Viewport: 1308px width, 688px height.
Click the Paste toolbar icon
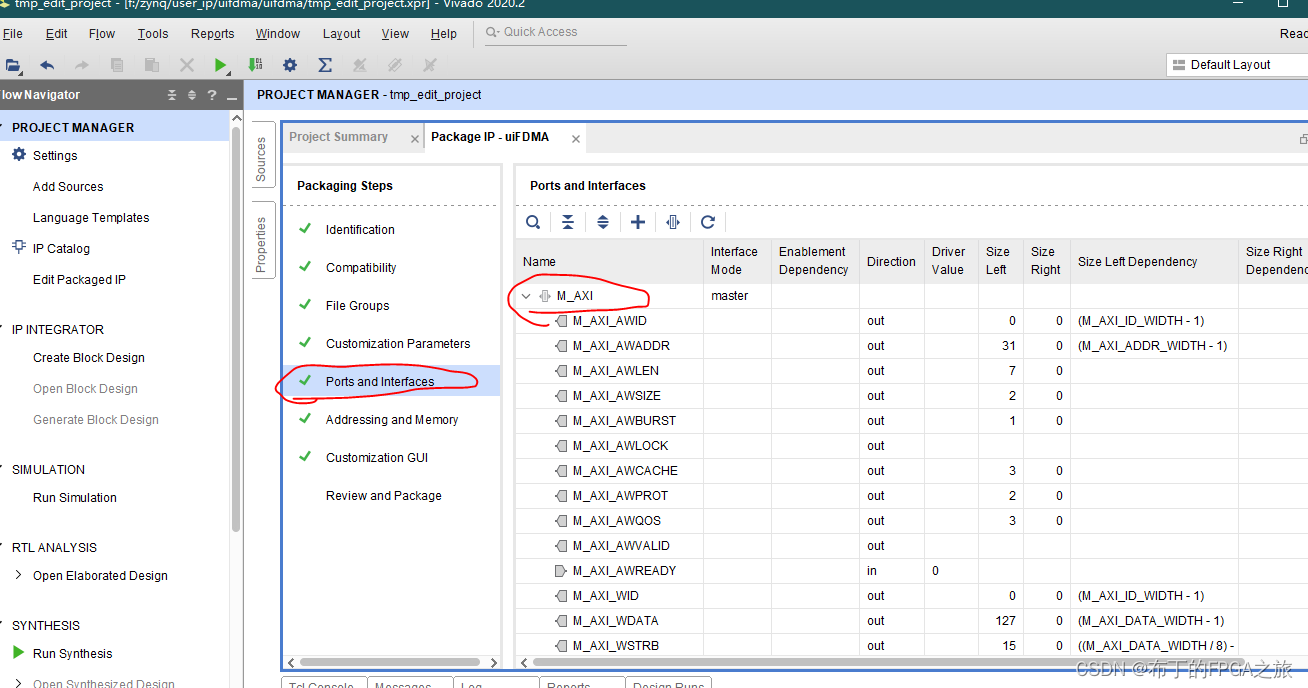(151, 65)
